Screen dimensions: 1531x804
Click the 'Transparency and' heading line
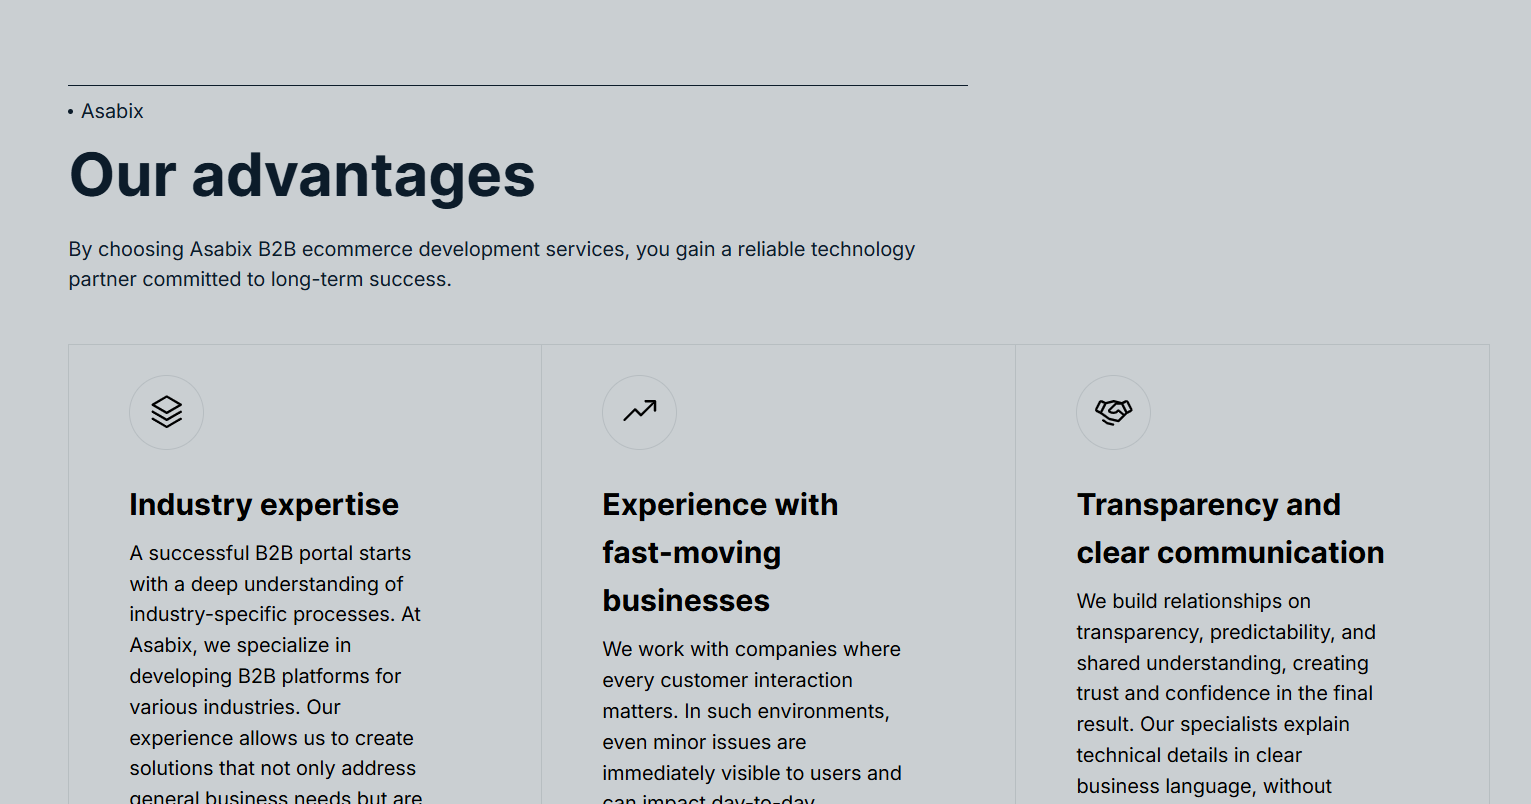1208,505
